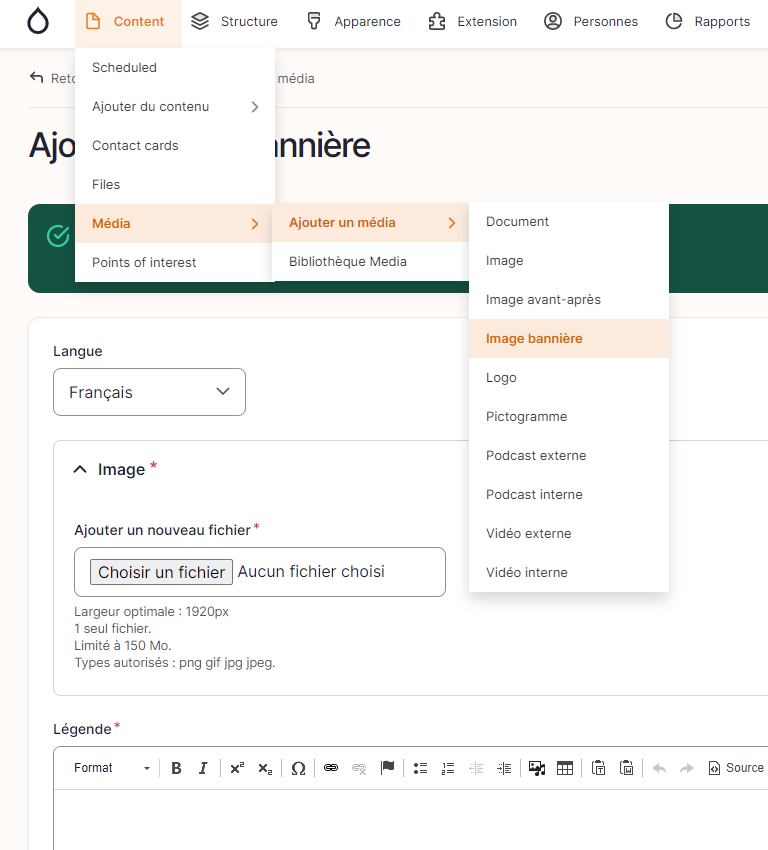Click the superscript icon

coord(237,768)
